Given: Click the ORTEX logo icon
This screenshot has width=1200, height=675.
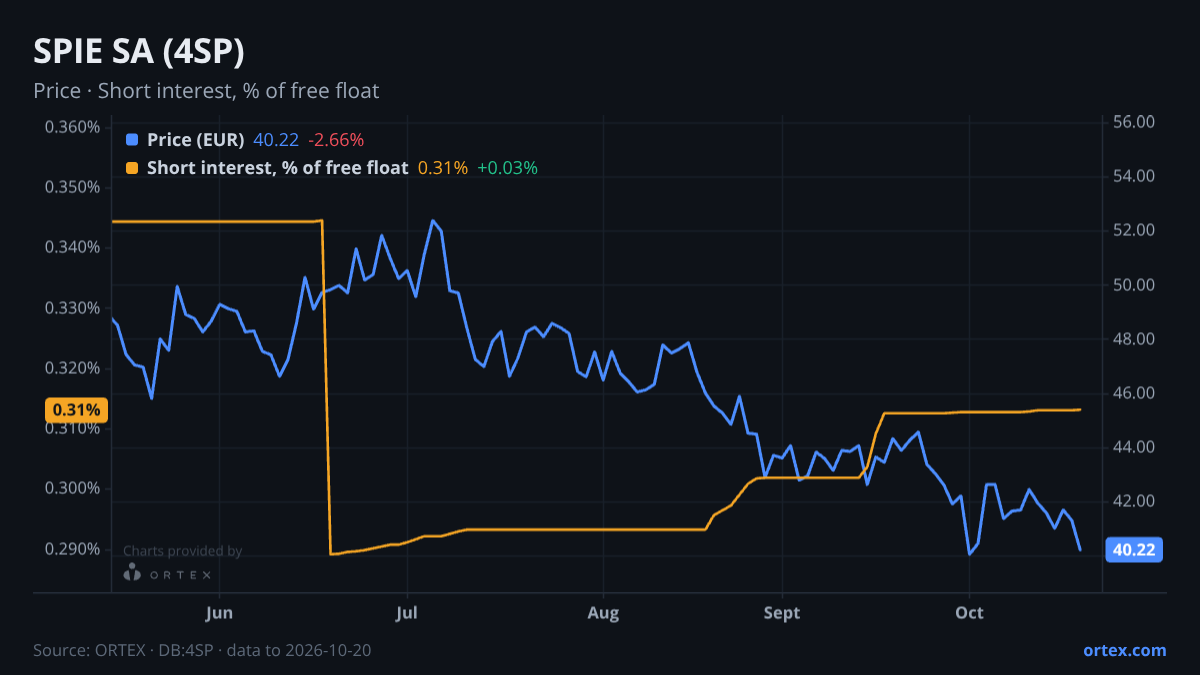Looking at the screenshot, I should coord(131,573).
